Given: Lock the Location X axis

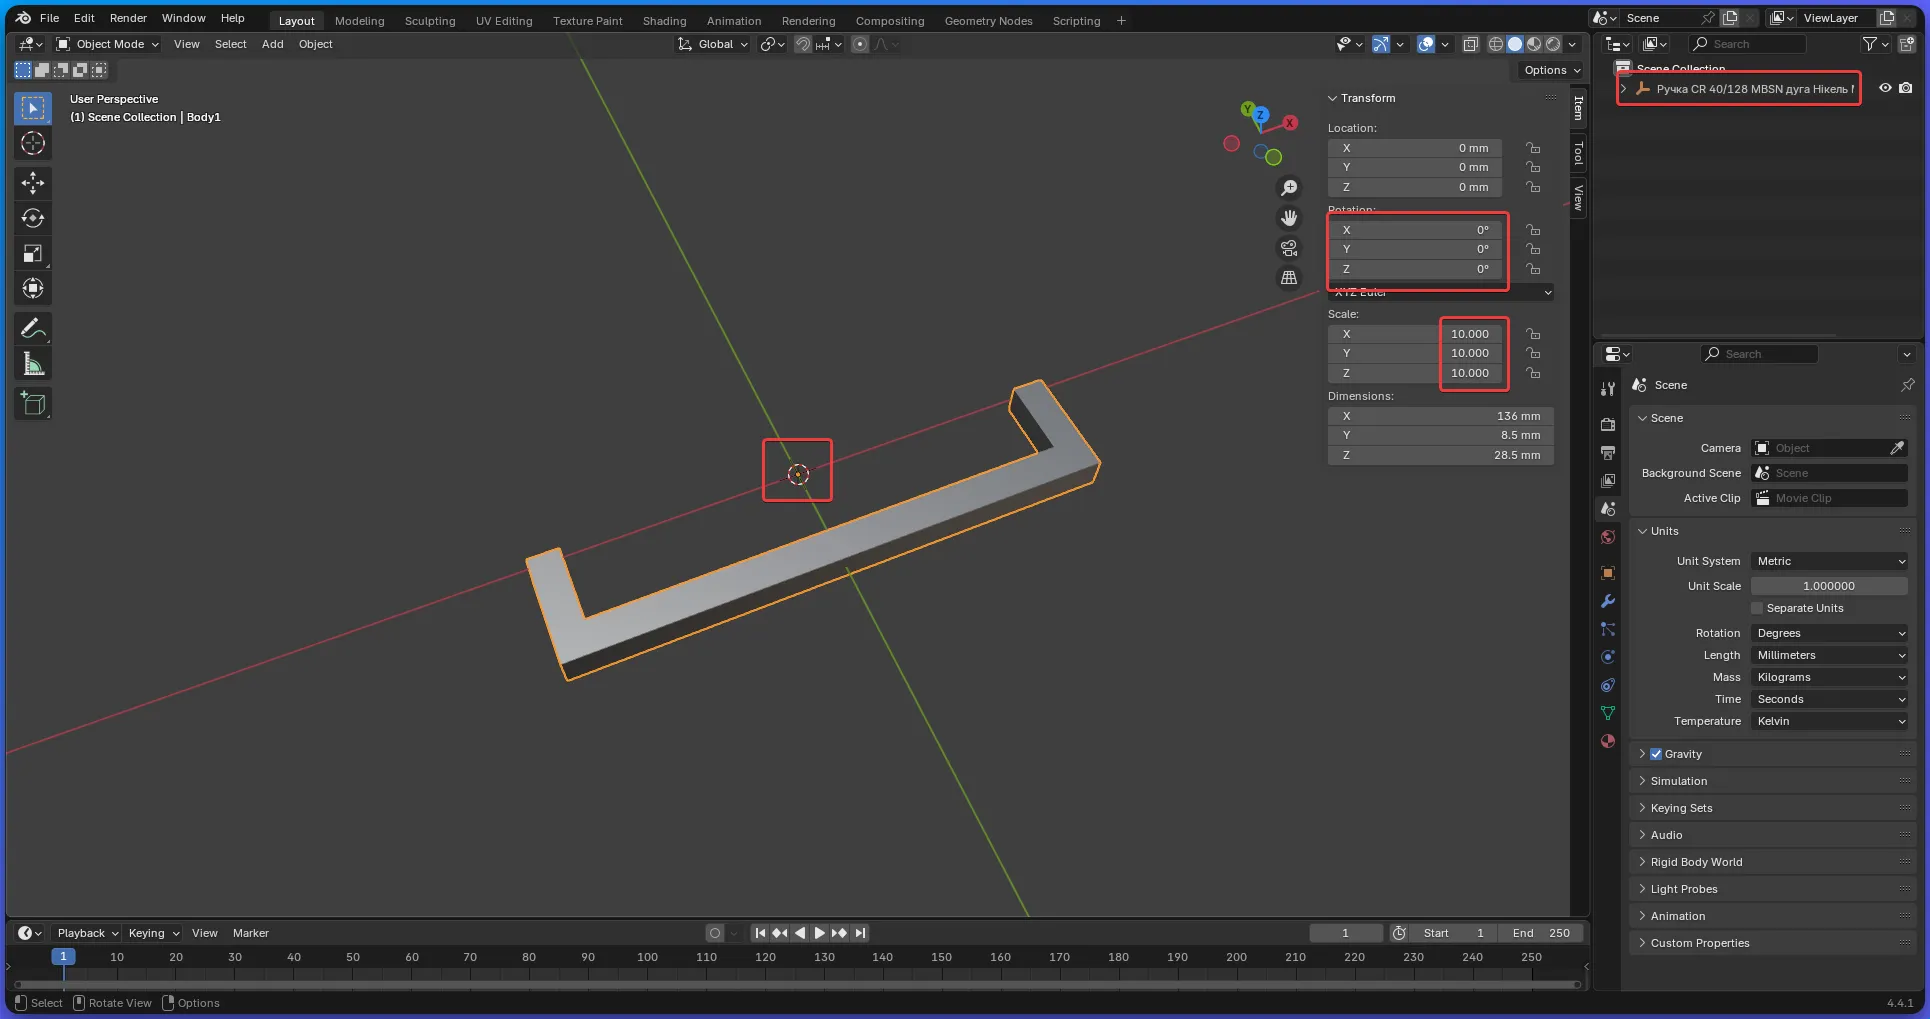Looking at the screenshot, I should click(x=1533, y=148).
